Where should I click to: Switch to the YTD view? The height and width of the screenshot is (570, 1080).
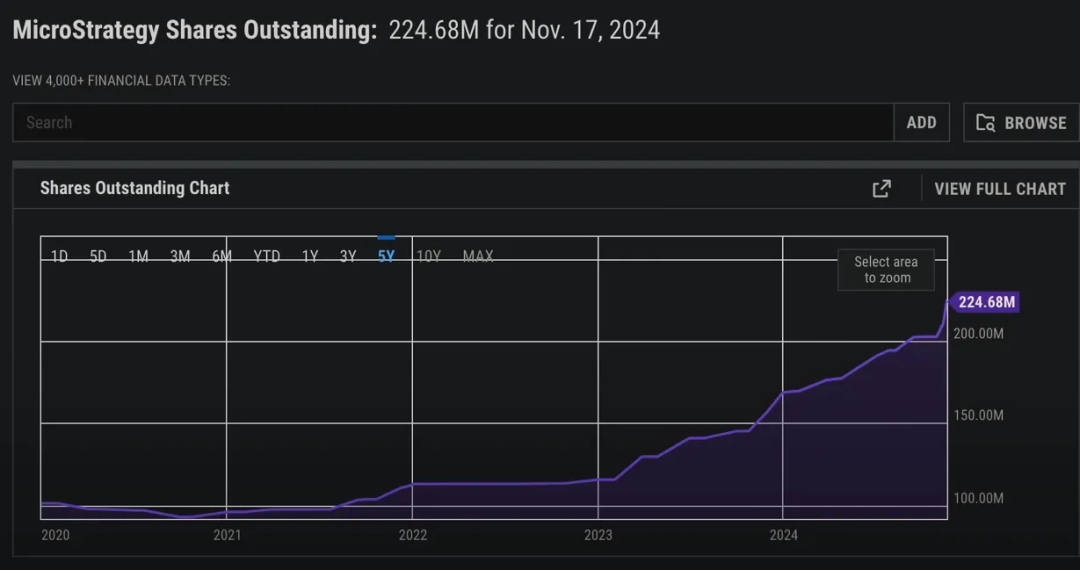pos(266,257)
